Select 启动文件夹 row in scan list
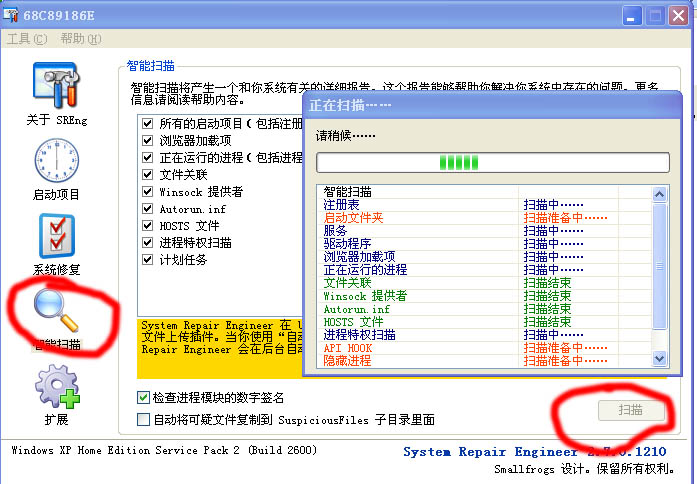This screenshot has width=697, height=484. pos(484,218)
